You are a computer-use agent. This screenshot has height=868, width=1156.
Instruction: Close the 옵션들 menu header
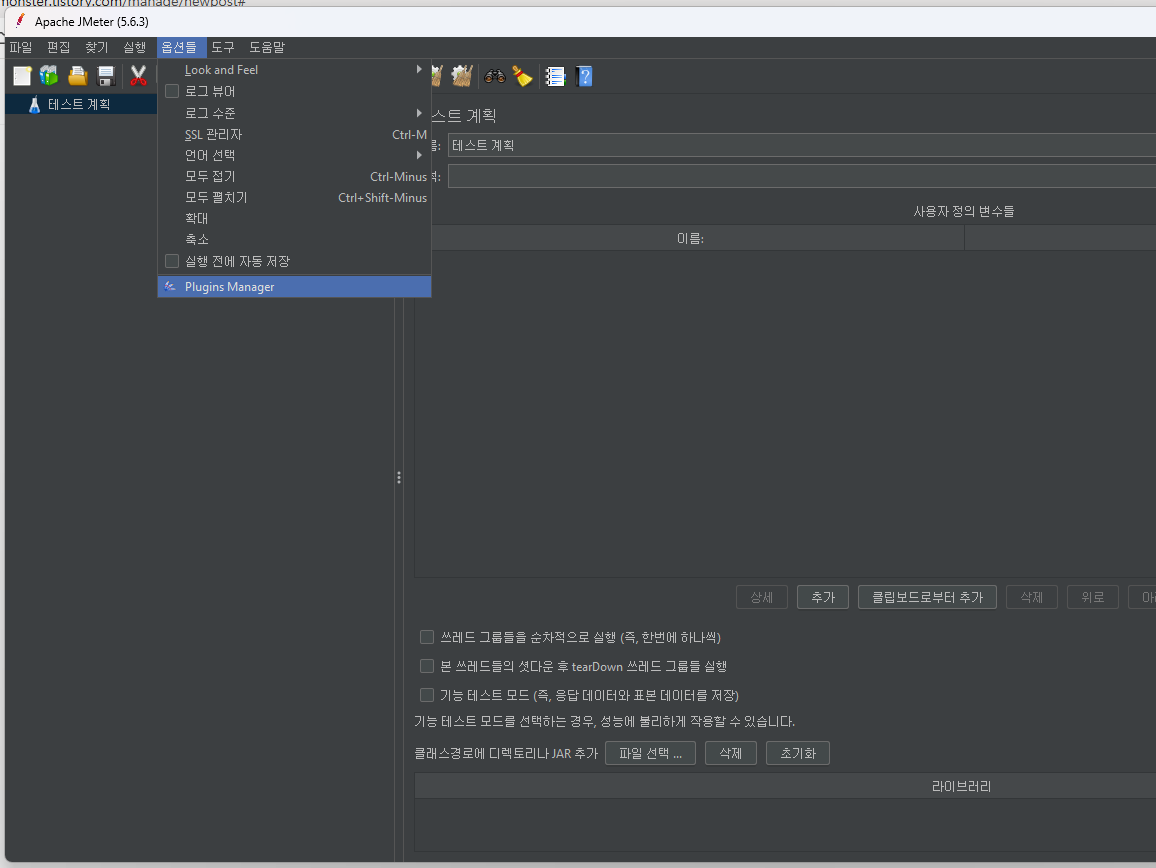click(x=179, y=47)
